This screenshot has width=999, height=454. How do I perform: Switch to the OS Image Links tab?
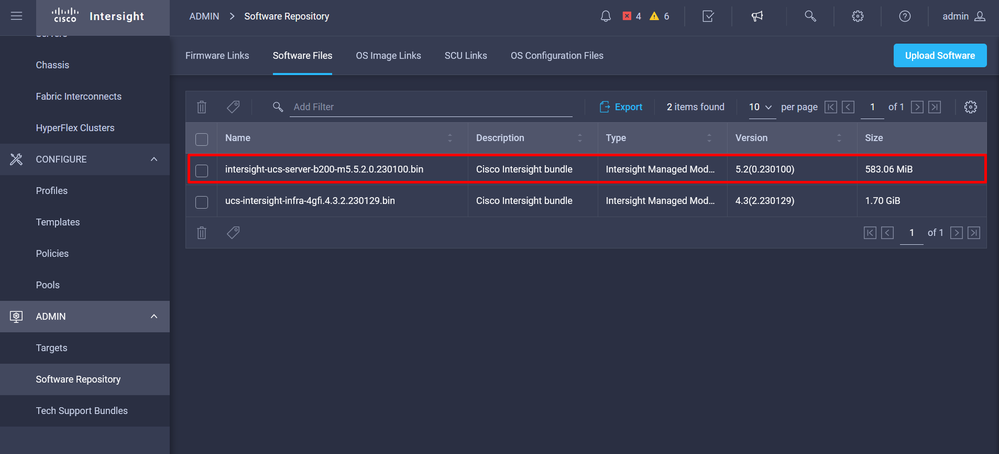[389, 55]
